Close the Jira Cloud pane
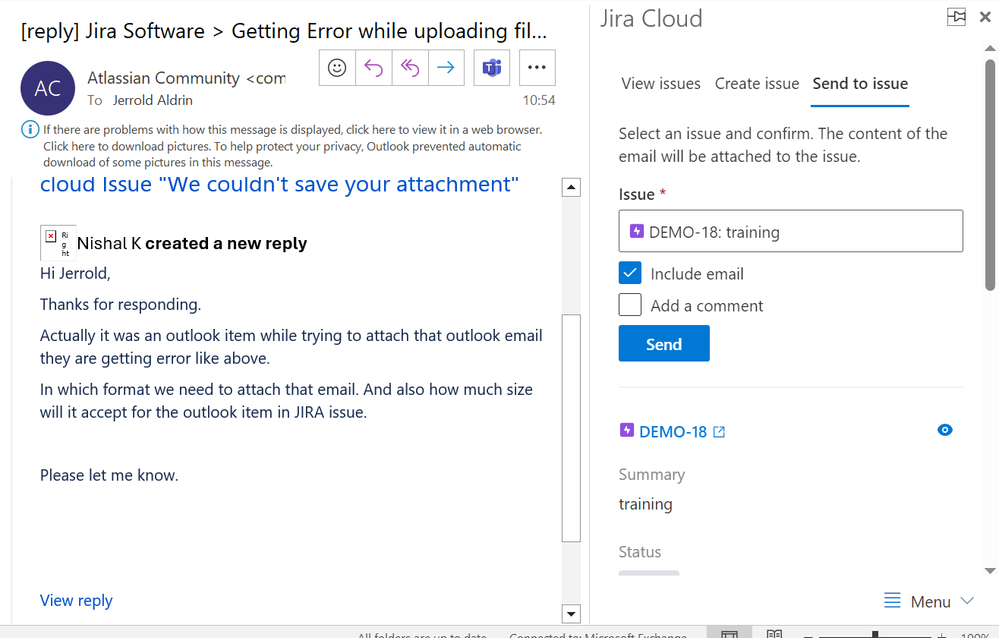Screen dimensions: 999x638 (985, 17)
